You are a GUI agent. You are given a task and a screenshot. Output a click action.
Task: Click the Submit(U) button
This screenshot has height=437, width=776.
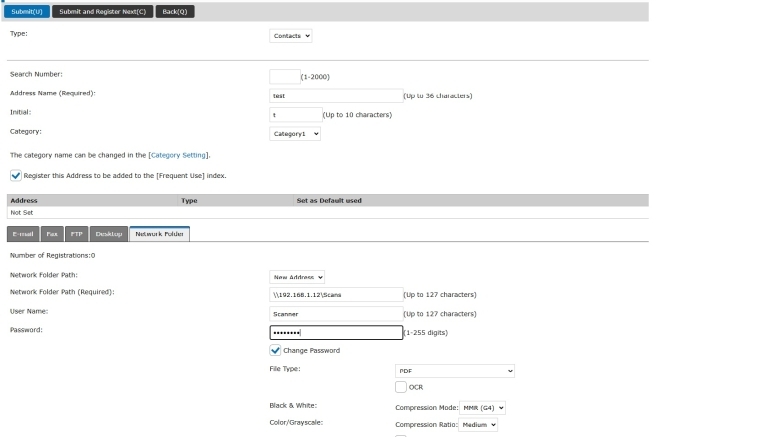tap(27, 10)
